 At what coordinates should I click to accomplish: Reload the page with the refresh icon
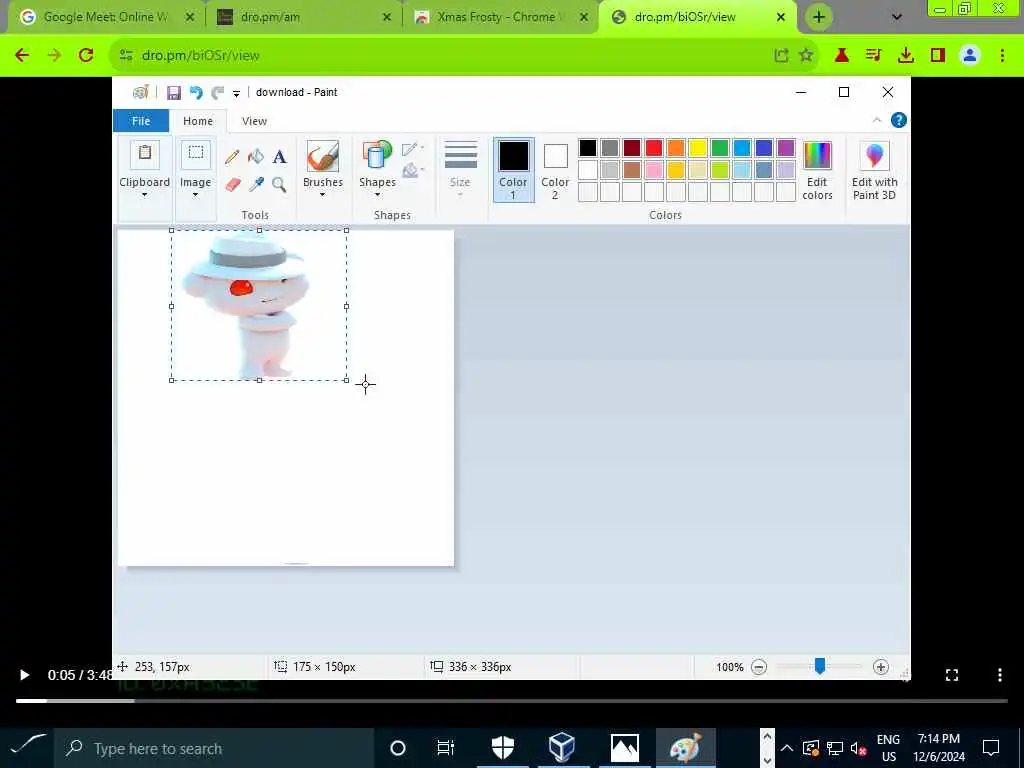(86, 56)
